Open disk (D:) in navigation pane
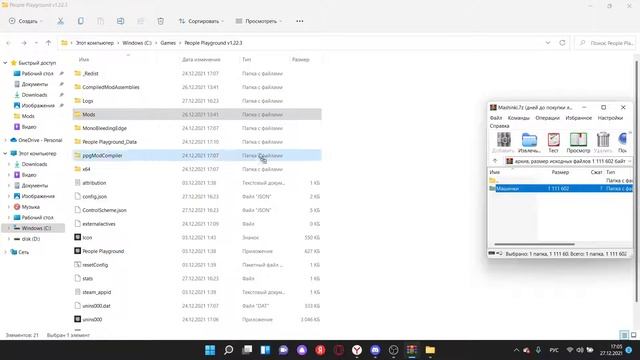The width and height of the screenshot is (640, 360). [31, 239]
